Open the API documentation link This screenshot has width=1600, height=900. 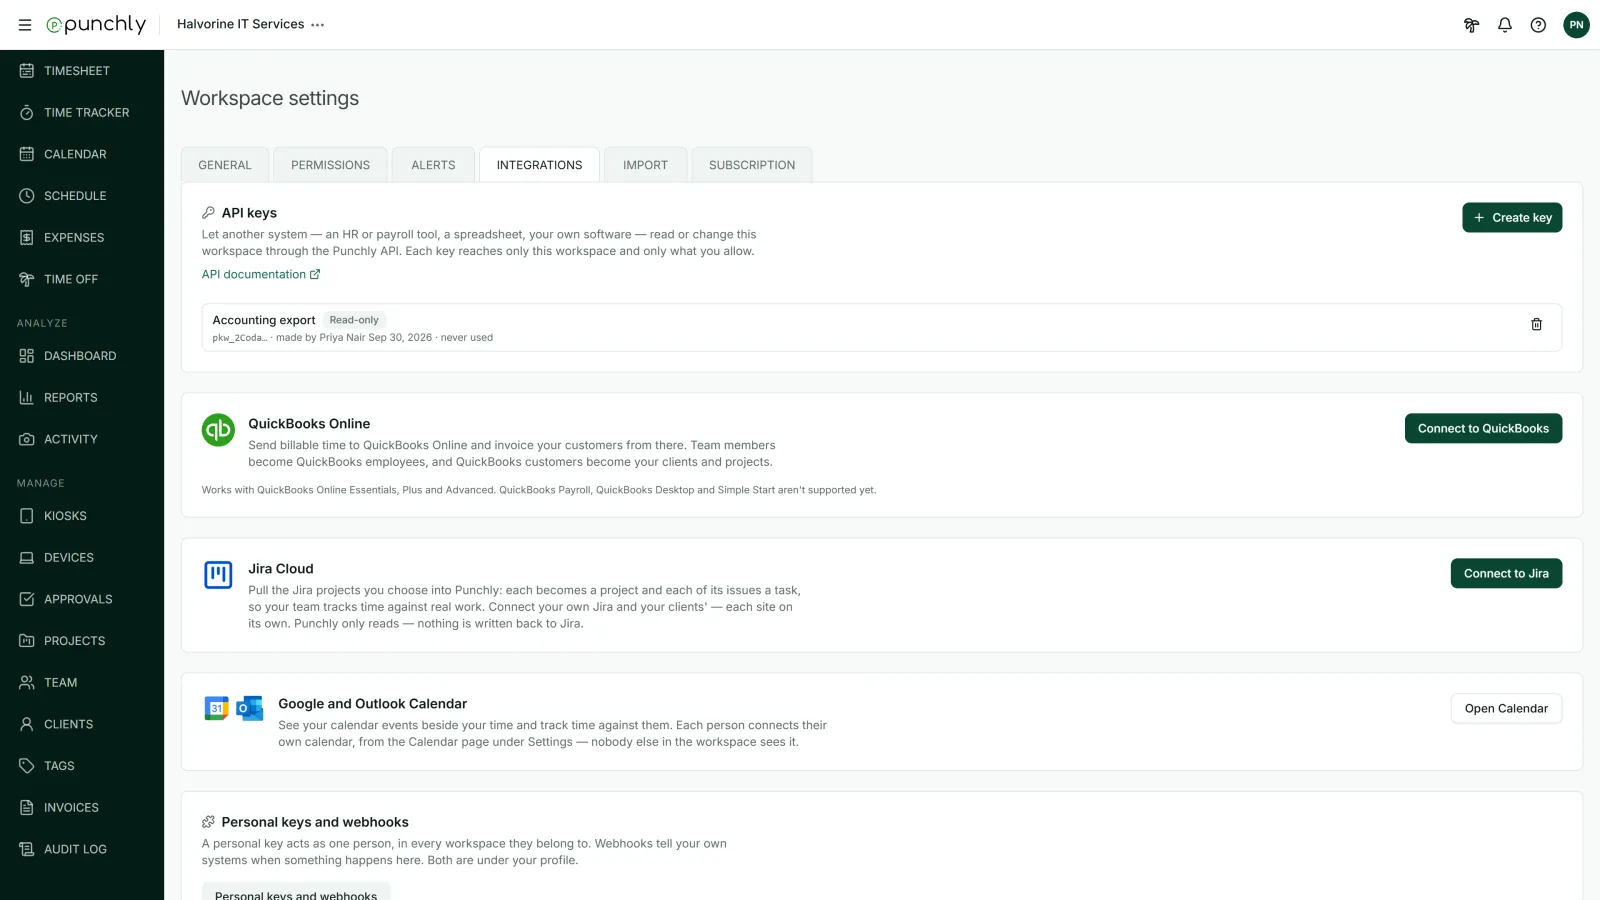261,274
